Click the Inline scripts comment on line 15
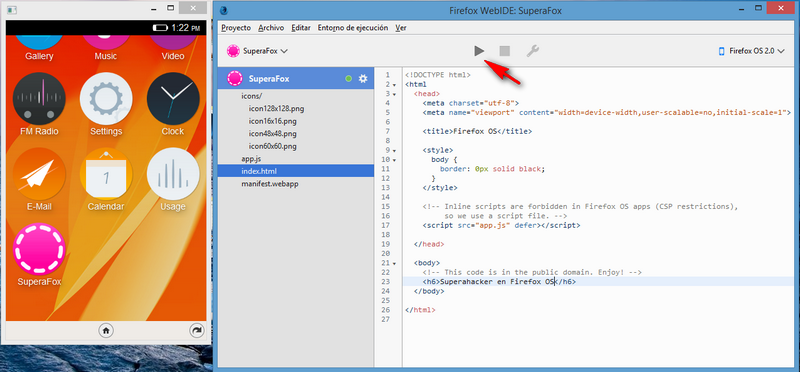The width and height of the screenshot is (800, 372). (581, 207)
